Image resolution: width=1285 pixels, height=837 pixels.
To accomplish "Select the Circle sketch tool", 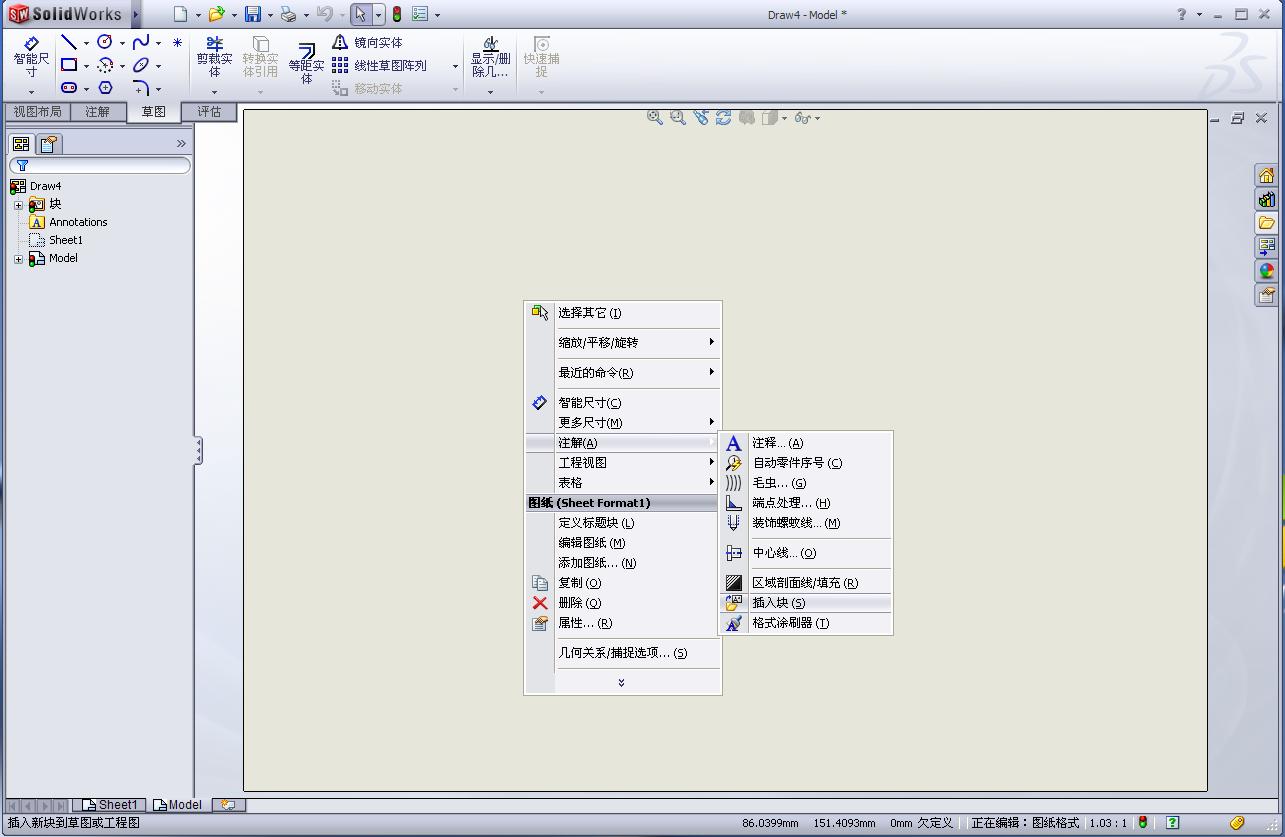I will tap(105, 42).
